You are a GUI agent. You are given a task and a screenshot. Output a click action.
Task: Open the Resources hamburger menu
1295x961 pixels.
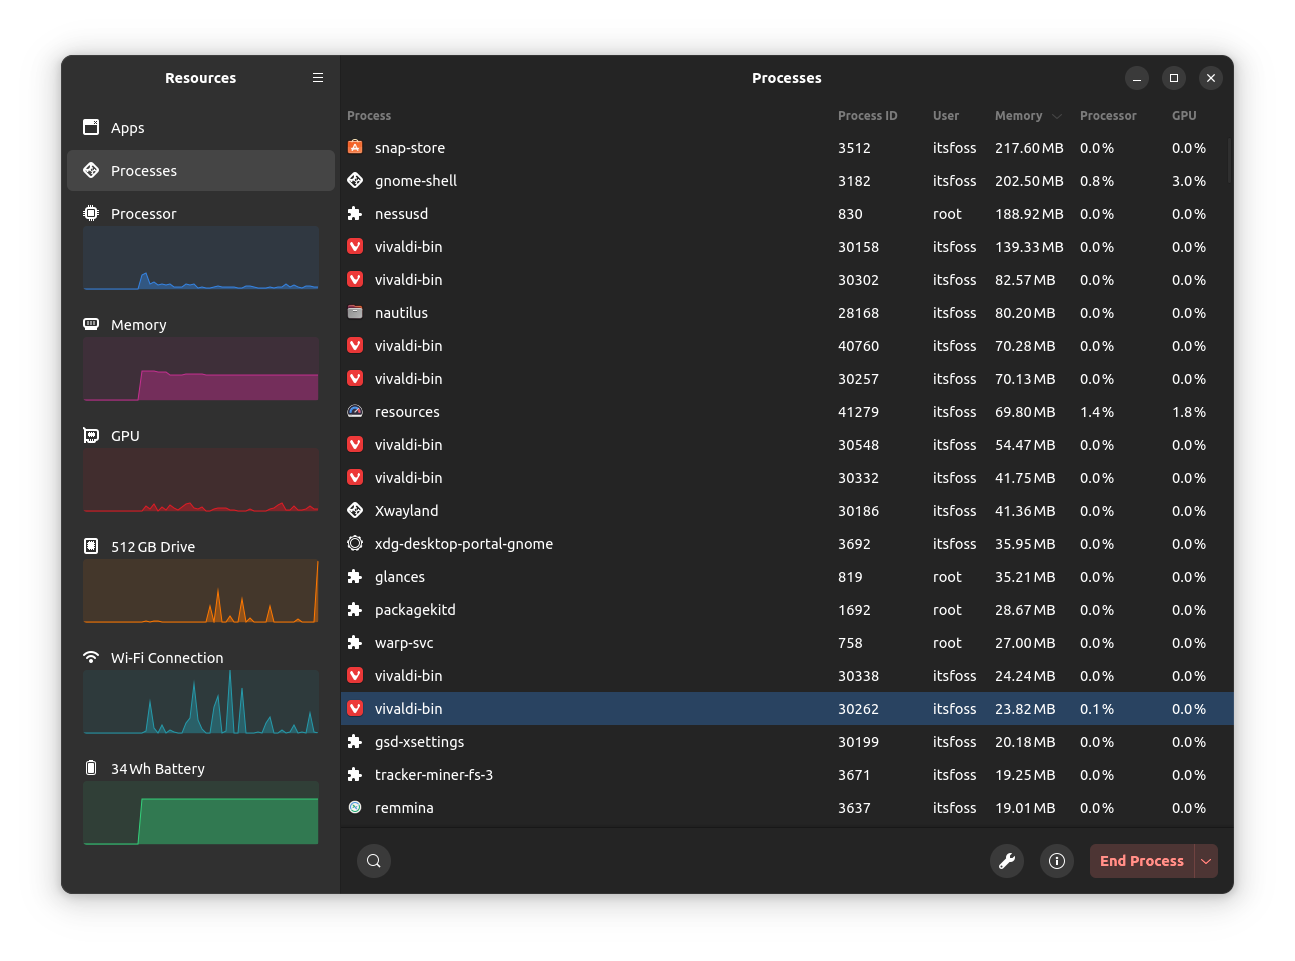pos(318,77)
